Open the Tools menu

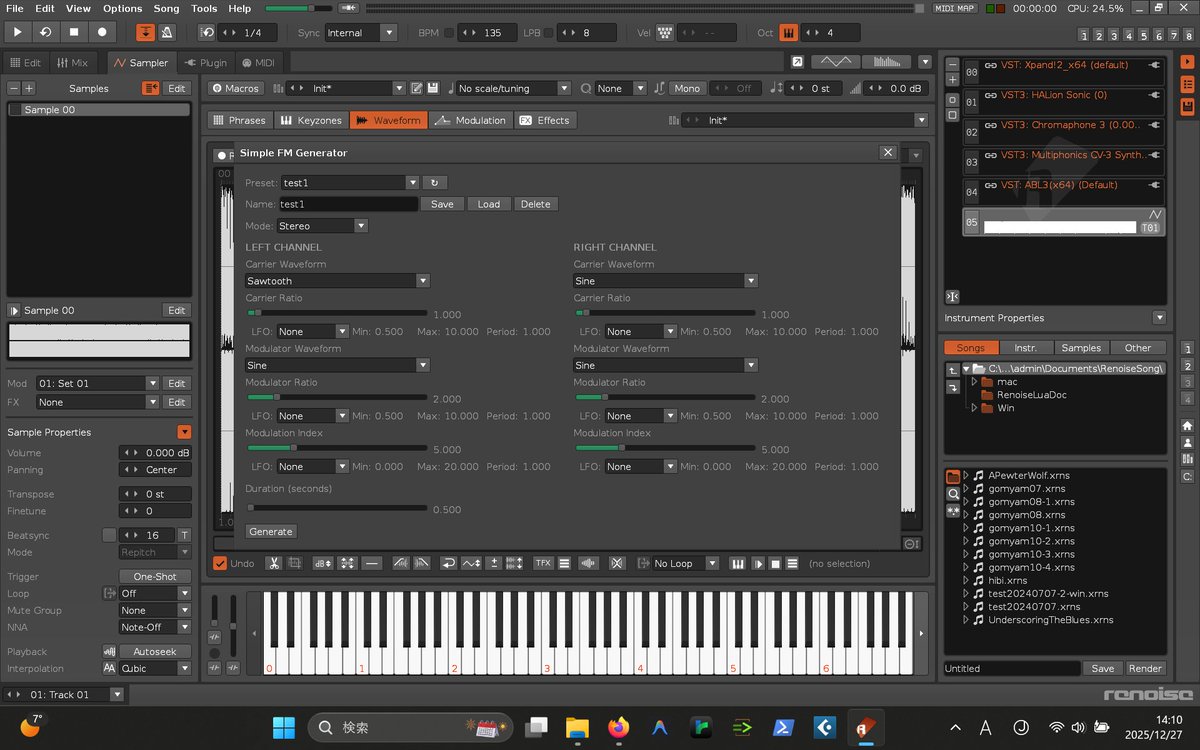click(204, 8)
